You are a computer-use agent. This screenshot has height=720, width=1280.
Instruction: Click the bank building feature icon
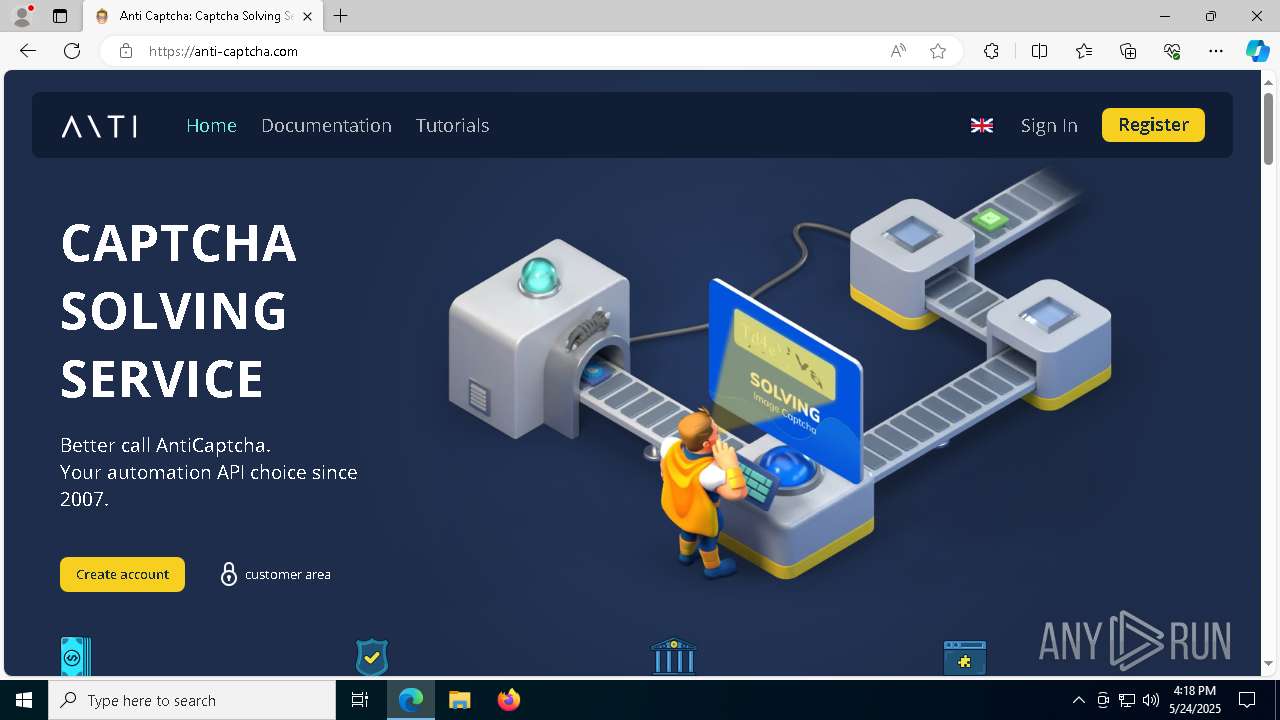pos(673,657)
